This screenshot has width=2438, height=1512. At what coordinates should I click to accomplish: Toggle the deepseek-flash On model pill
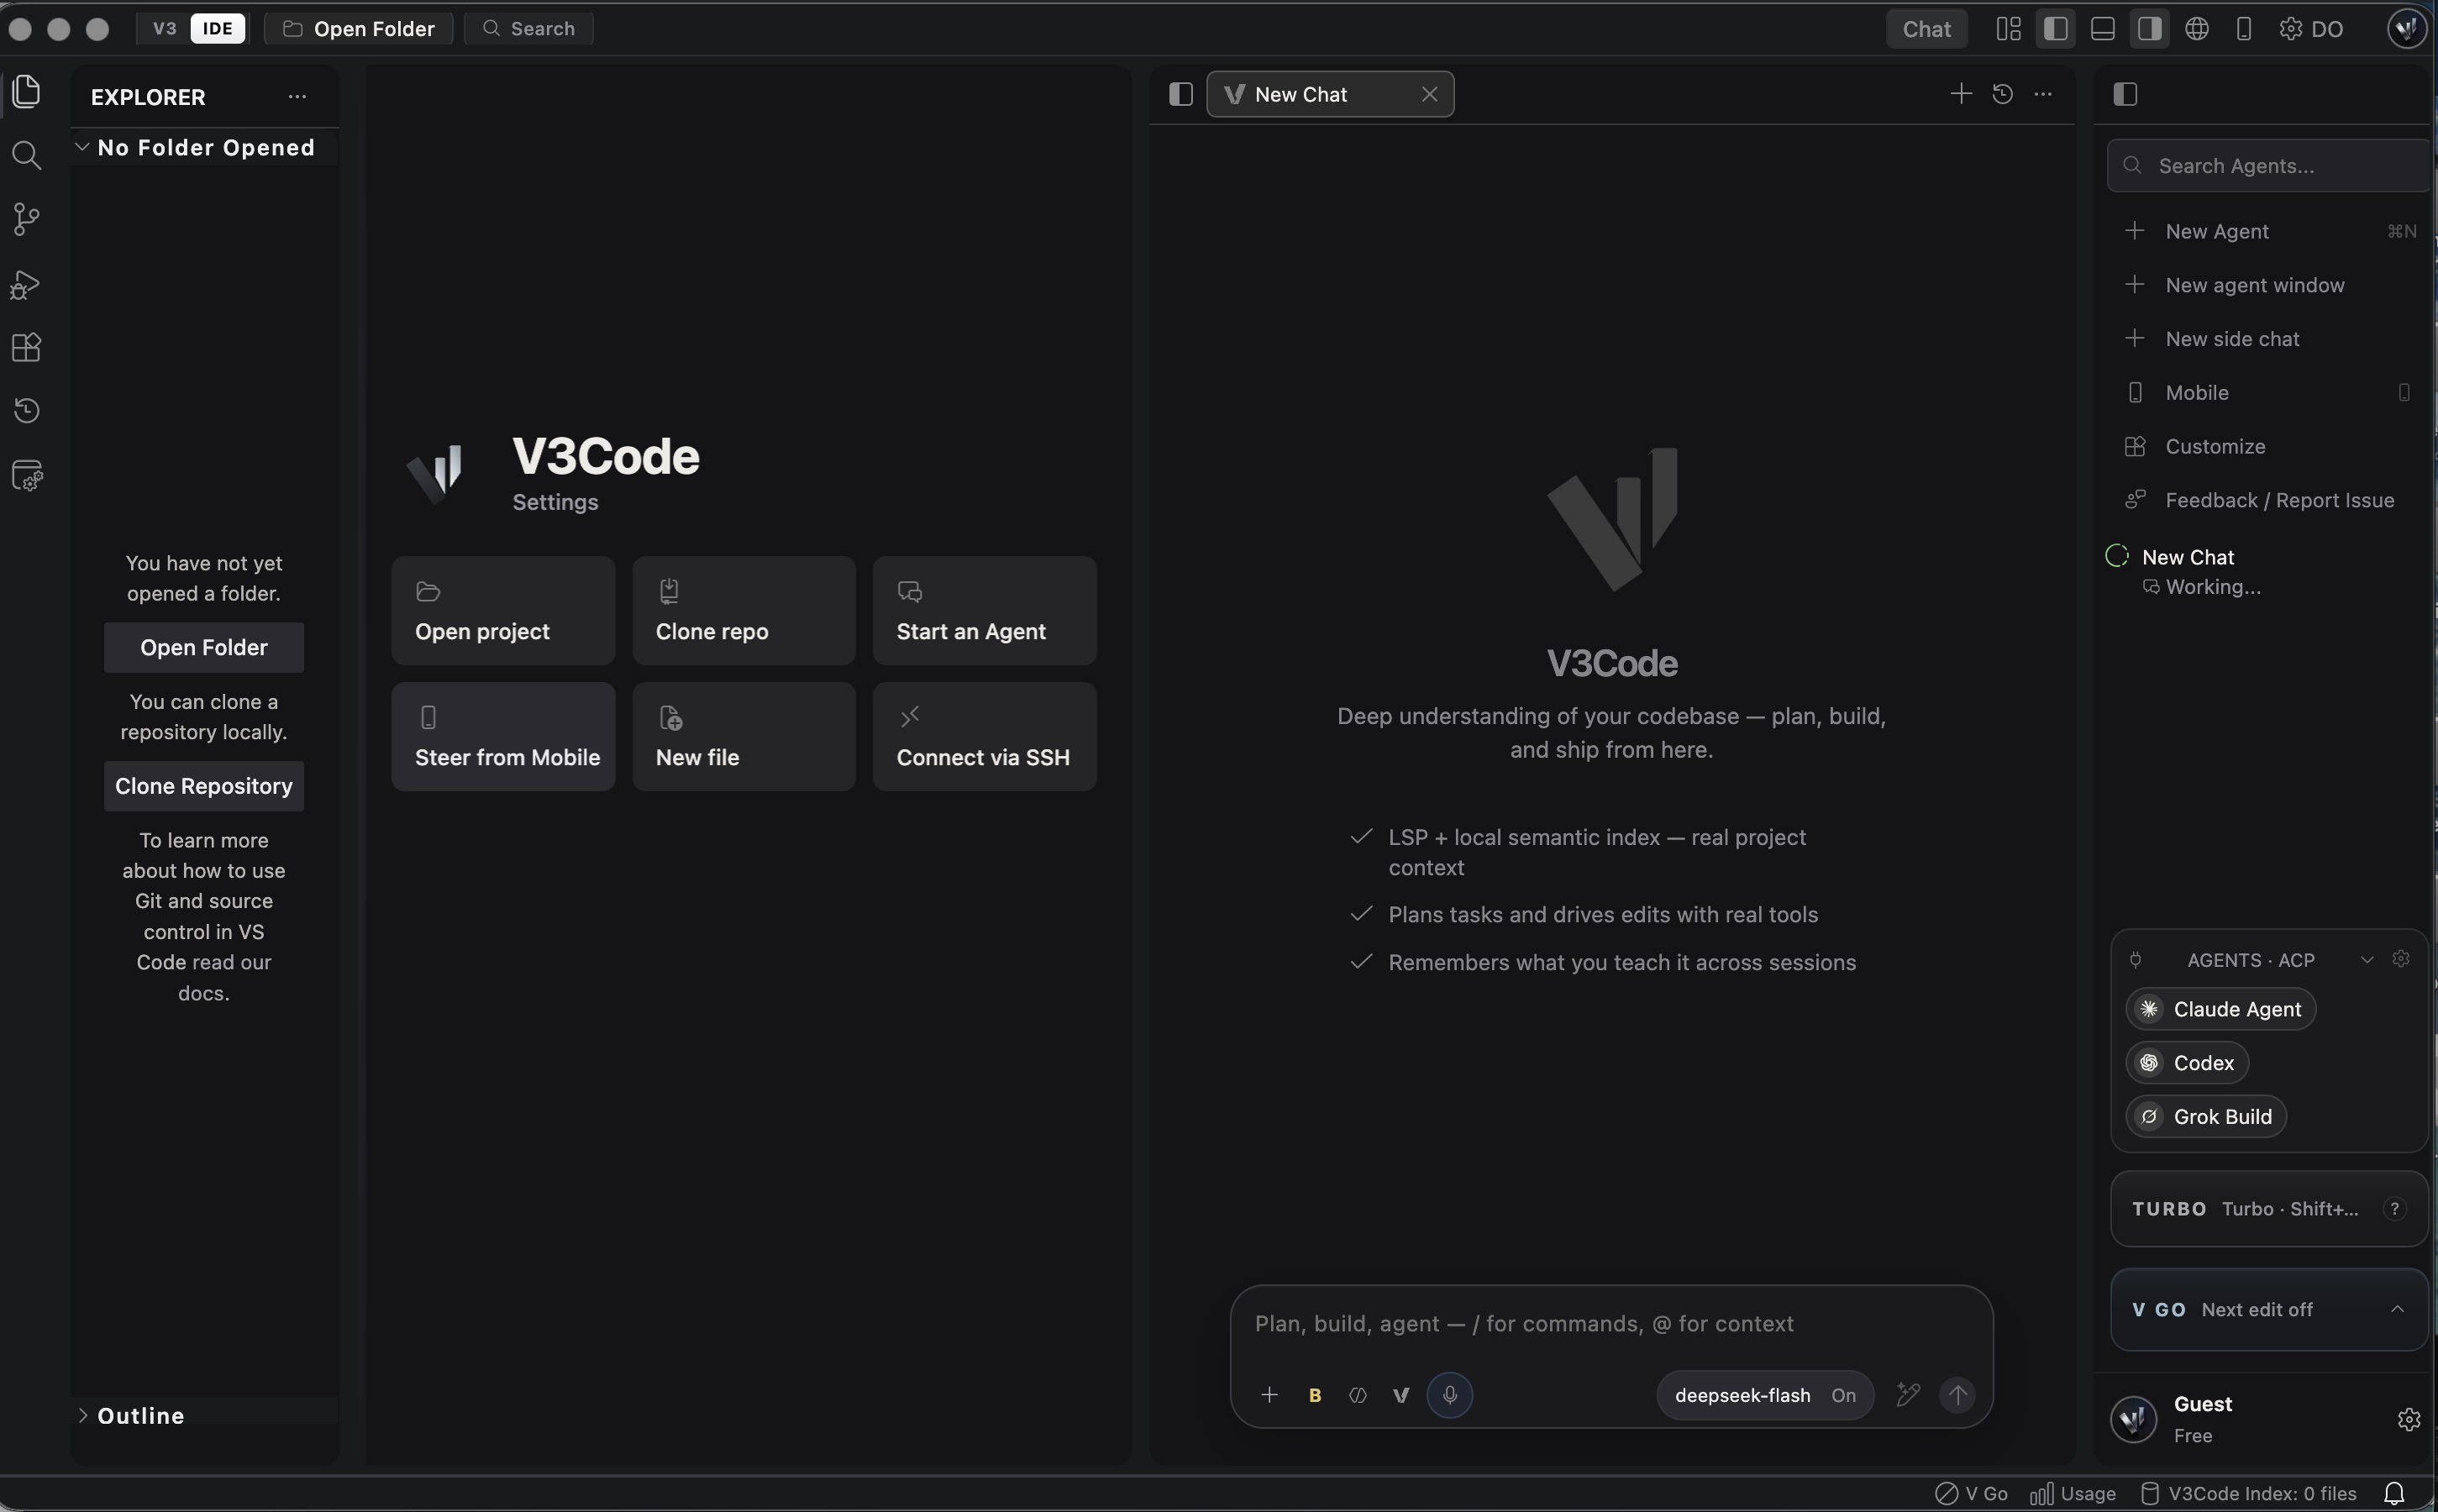(x=1765, y=1395)
